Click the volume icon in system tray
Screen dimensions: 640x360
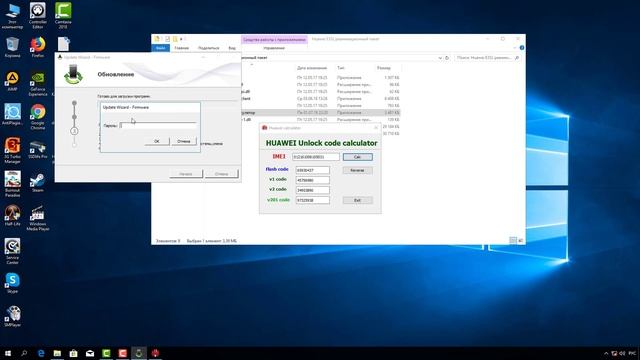(x=622, y=353)
